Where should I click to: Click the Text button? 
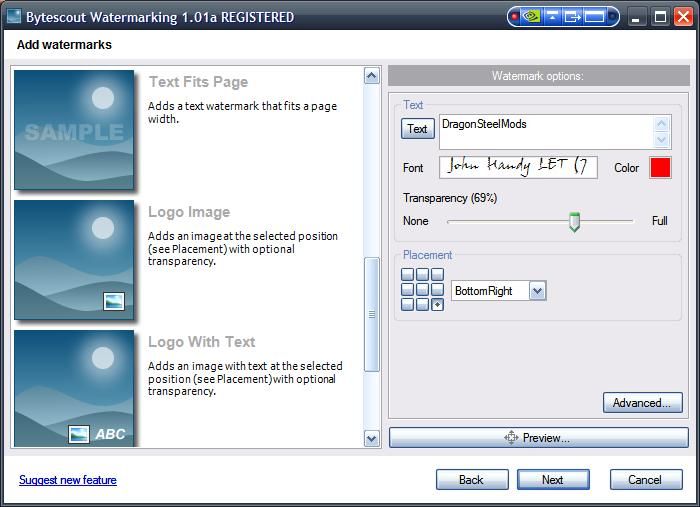(x=418, y=129)
